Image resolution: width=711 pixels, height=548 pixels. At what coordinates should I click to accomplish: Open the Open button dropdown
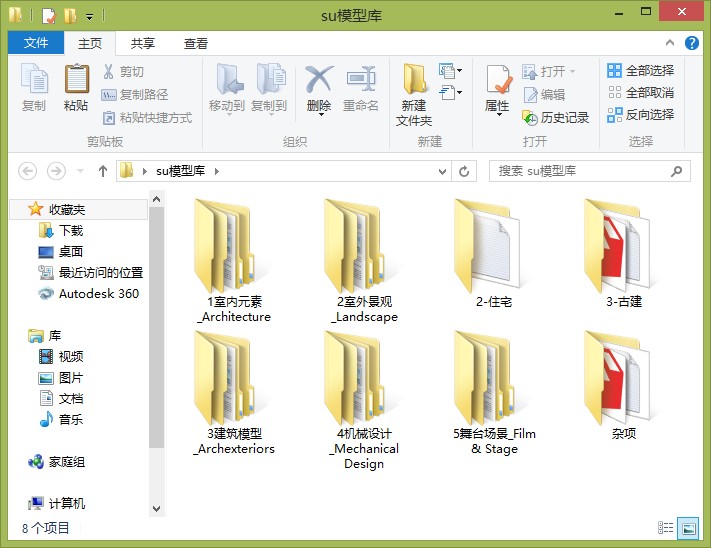(x=572, y=71)
